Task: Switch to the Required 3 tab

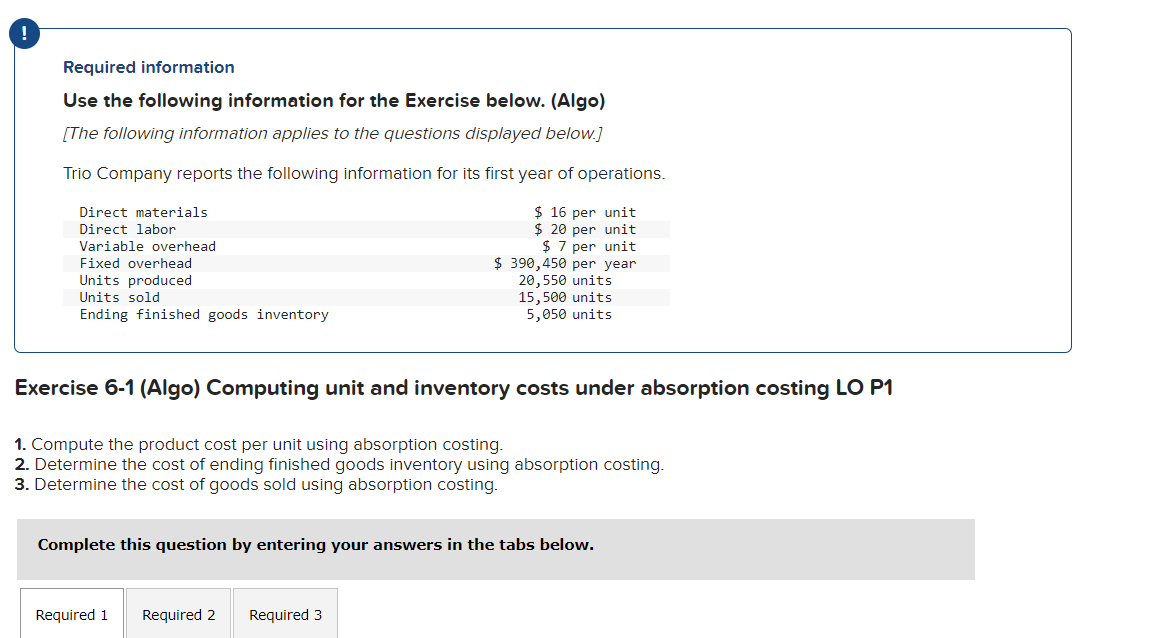Action: coord(284,614)
